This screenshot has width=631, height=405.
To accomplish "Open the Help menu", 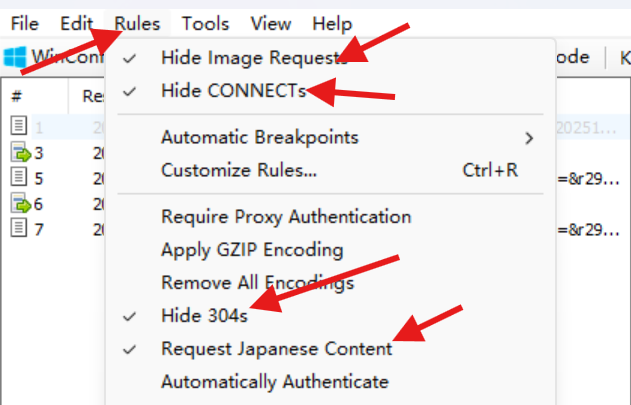I will click(x=332, y=23).
